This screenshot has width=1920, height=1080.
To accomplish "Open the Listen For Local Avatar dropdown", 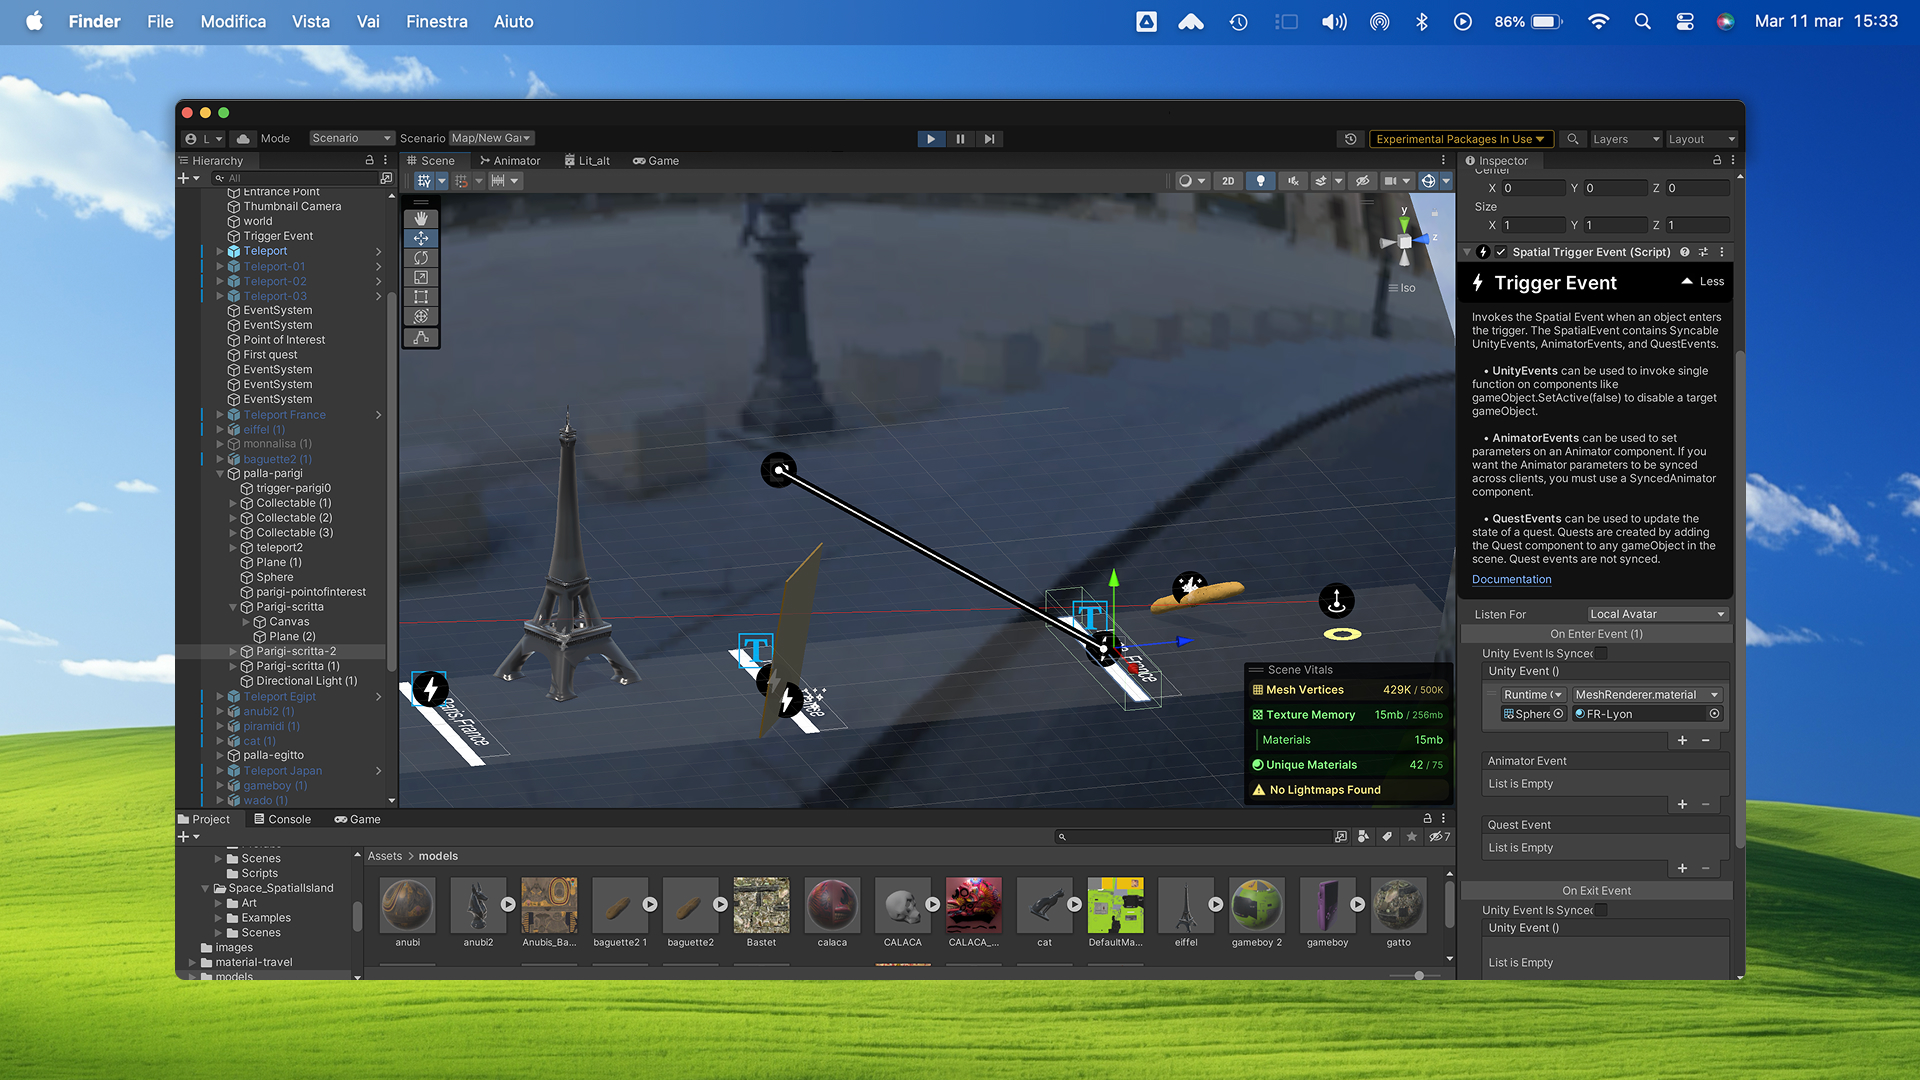I will point(1657,614).
